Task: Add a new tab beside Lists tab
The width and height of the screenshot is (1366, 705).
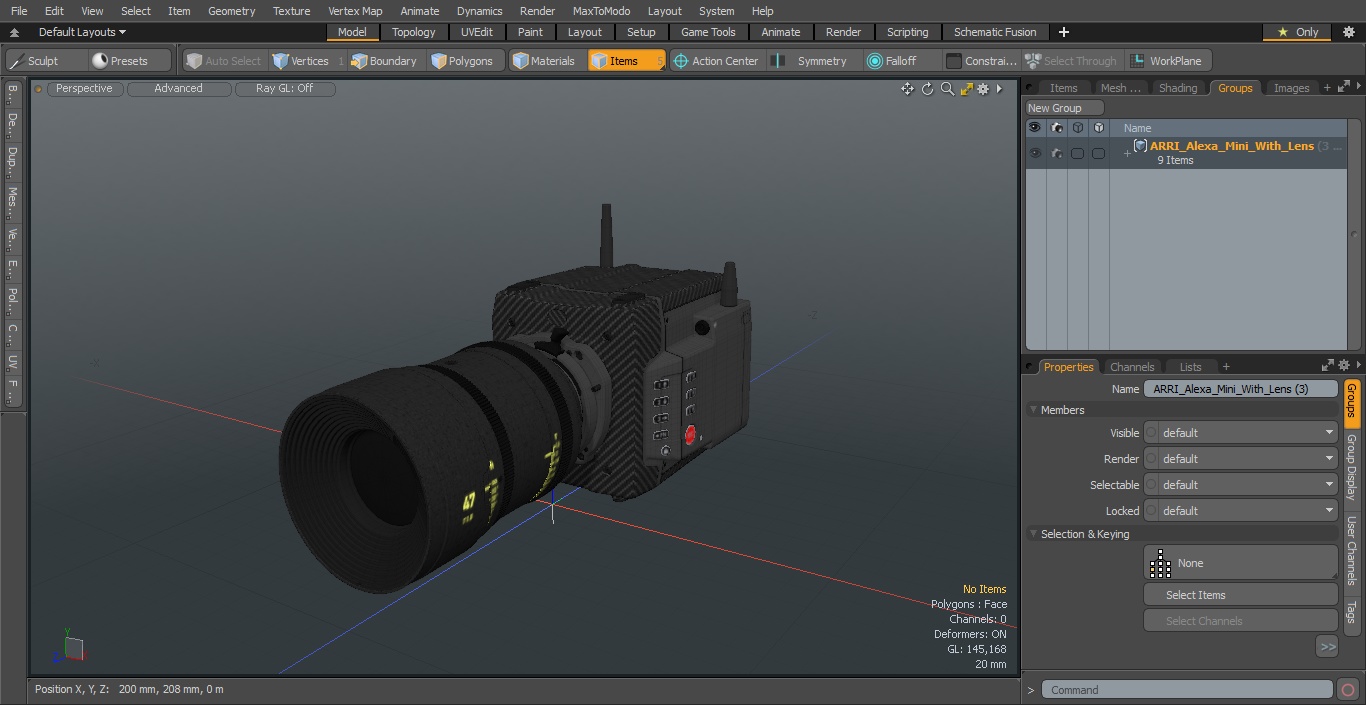Action: [x=1226, y=367]
